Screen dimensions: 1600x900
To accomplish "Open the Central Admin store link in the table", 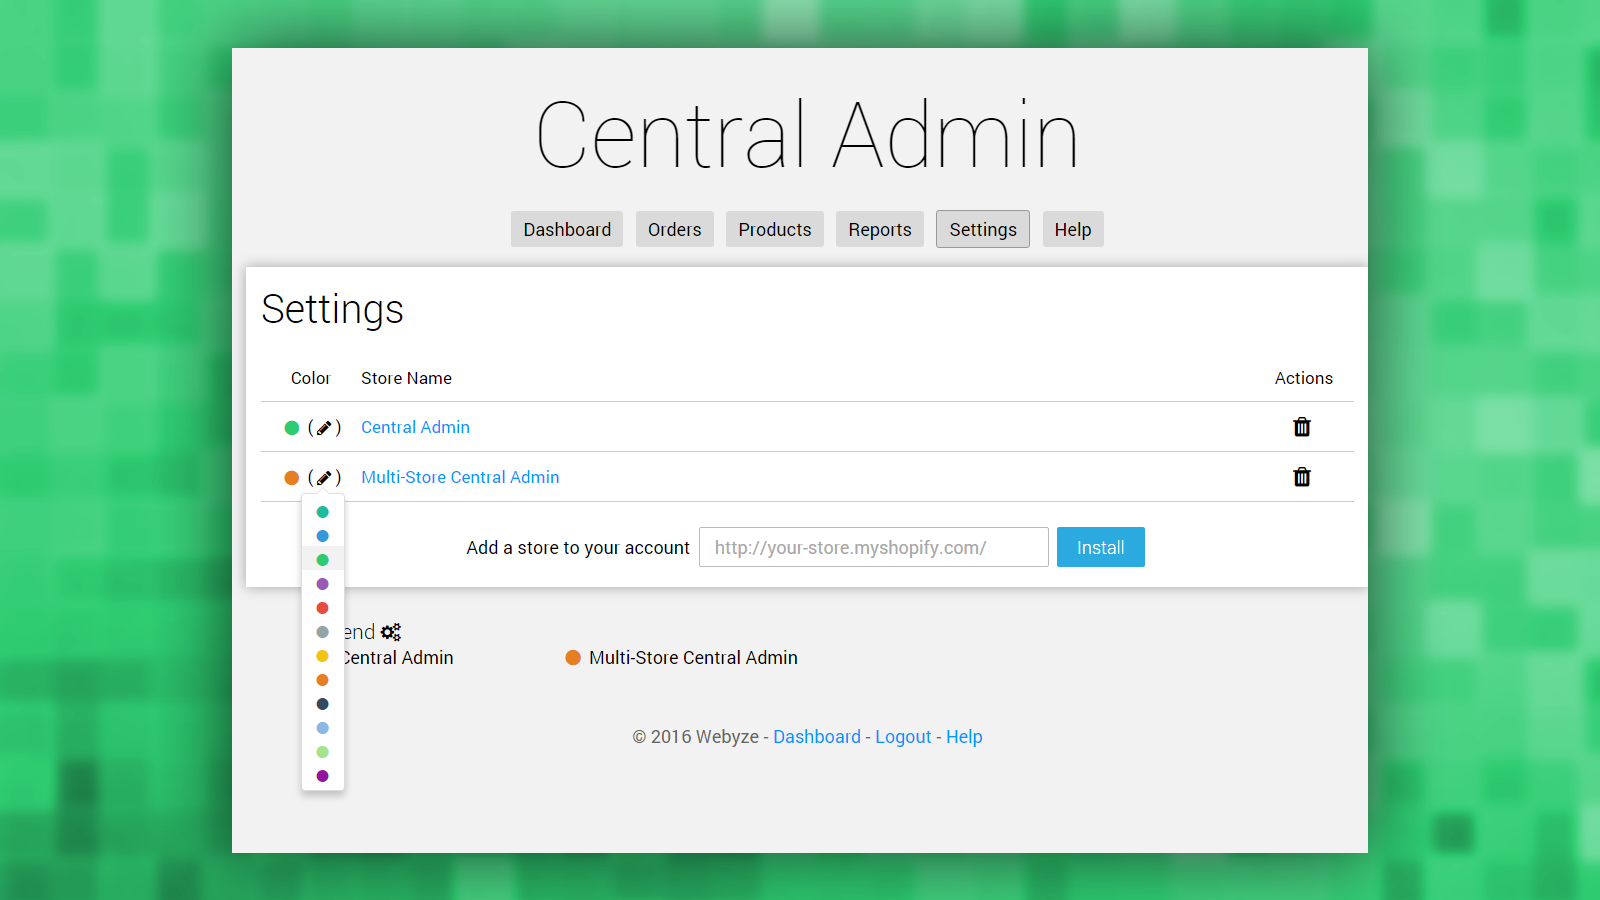I will point(415,428).
